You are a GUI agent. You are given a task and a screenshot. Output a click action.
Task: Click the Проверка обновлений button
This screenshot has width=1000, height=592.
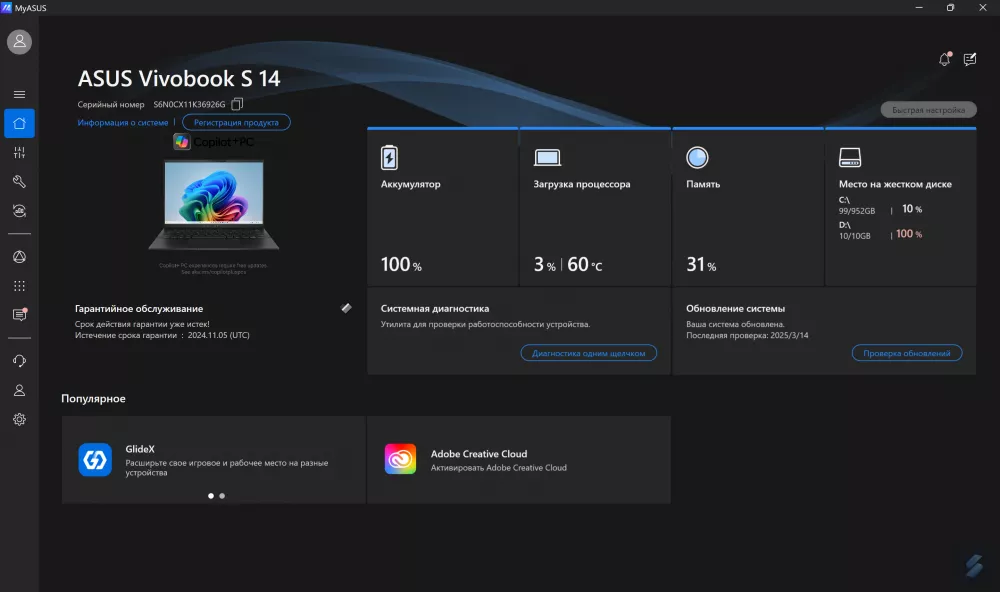coord(907,353)
